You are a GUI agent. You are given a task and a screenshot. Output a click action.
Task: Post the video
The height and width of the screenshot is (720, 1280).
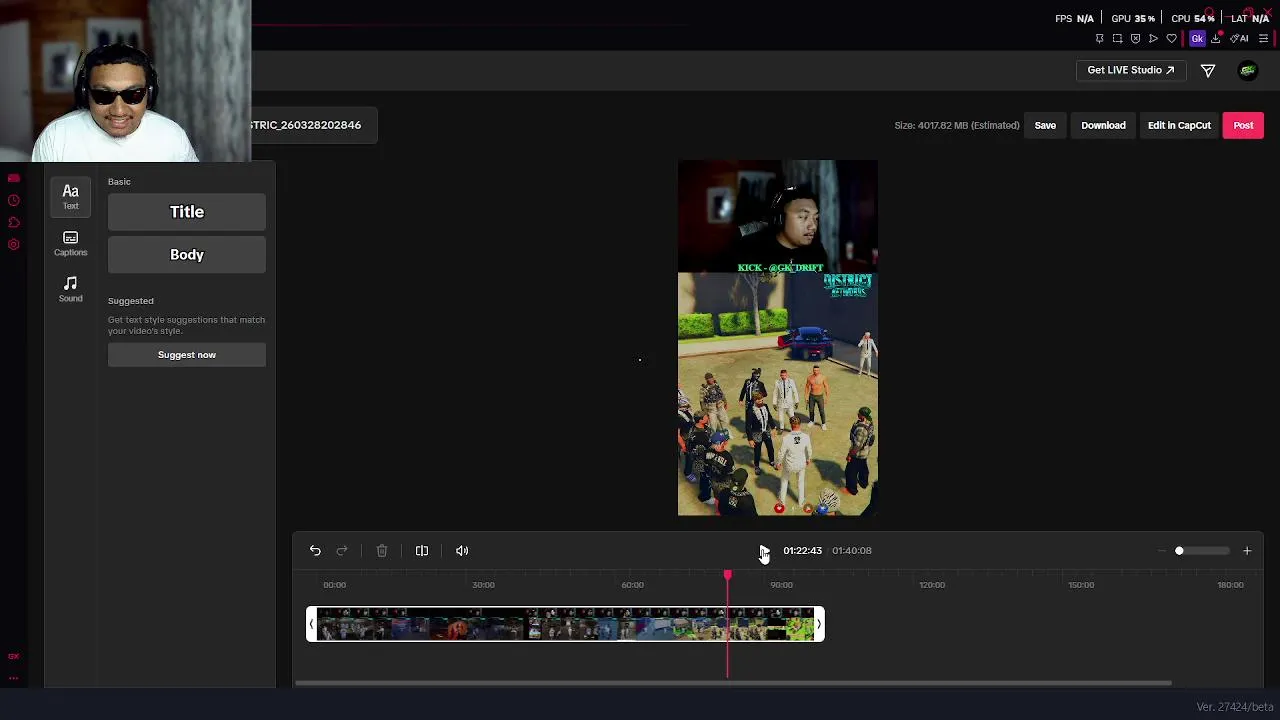[1243, 125]
